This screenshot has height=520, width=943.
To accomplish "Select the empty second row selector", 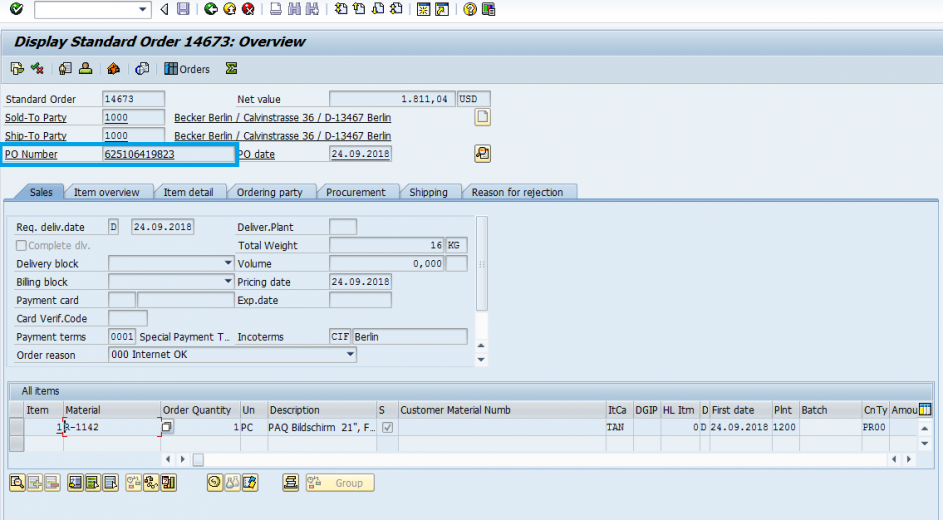I will 16,443.
